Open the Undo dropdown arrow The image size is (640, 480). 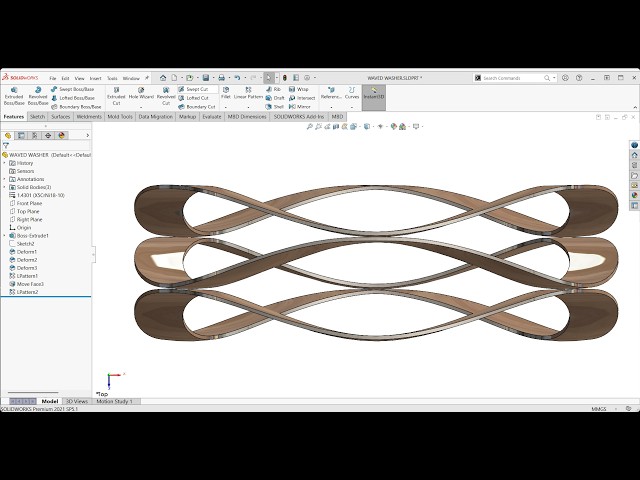(x=245, y=78)
